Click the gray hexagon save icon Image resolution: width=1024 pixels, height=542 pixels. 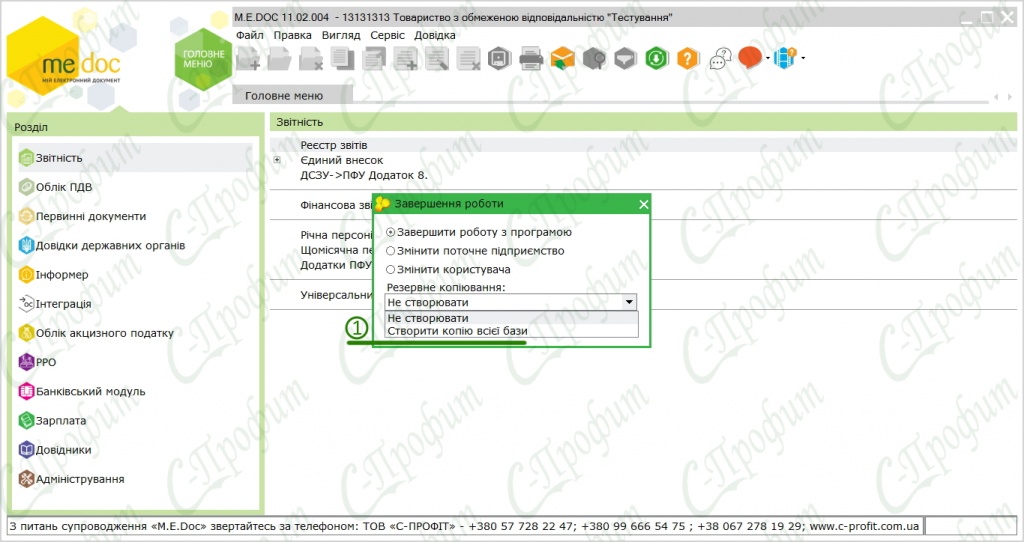(x=500, y=59)
